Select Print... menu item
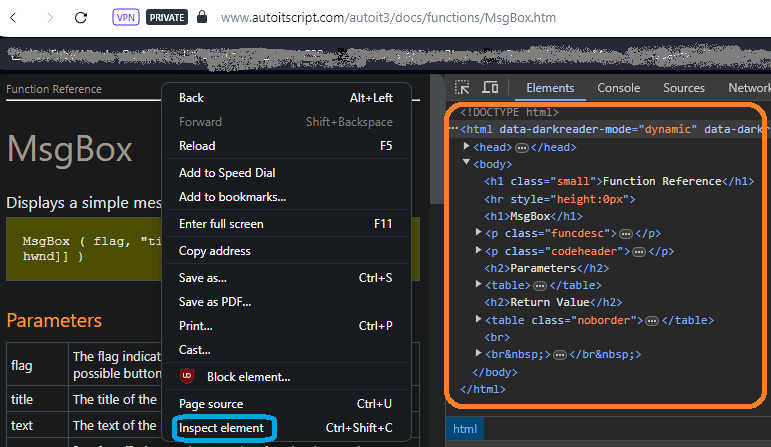This screenshot has width=771, height=447. point(286,326)
